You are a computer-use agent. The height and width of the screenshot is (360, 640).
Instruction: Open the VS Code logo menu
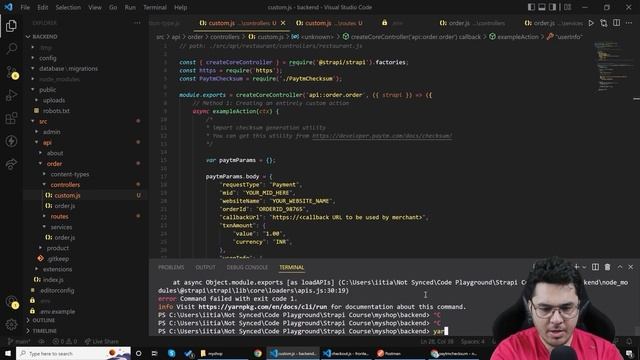pyautogui.click(x=8, y=7)
